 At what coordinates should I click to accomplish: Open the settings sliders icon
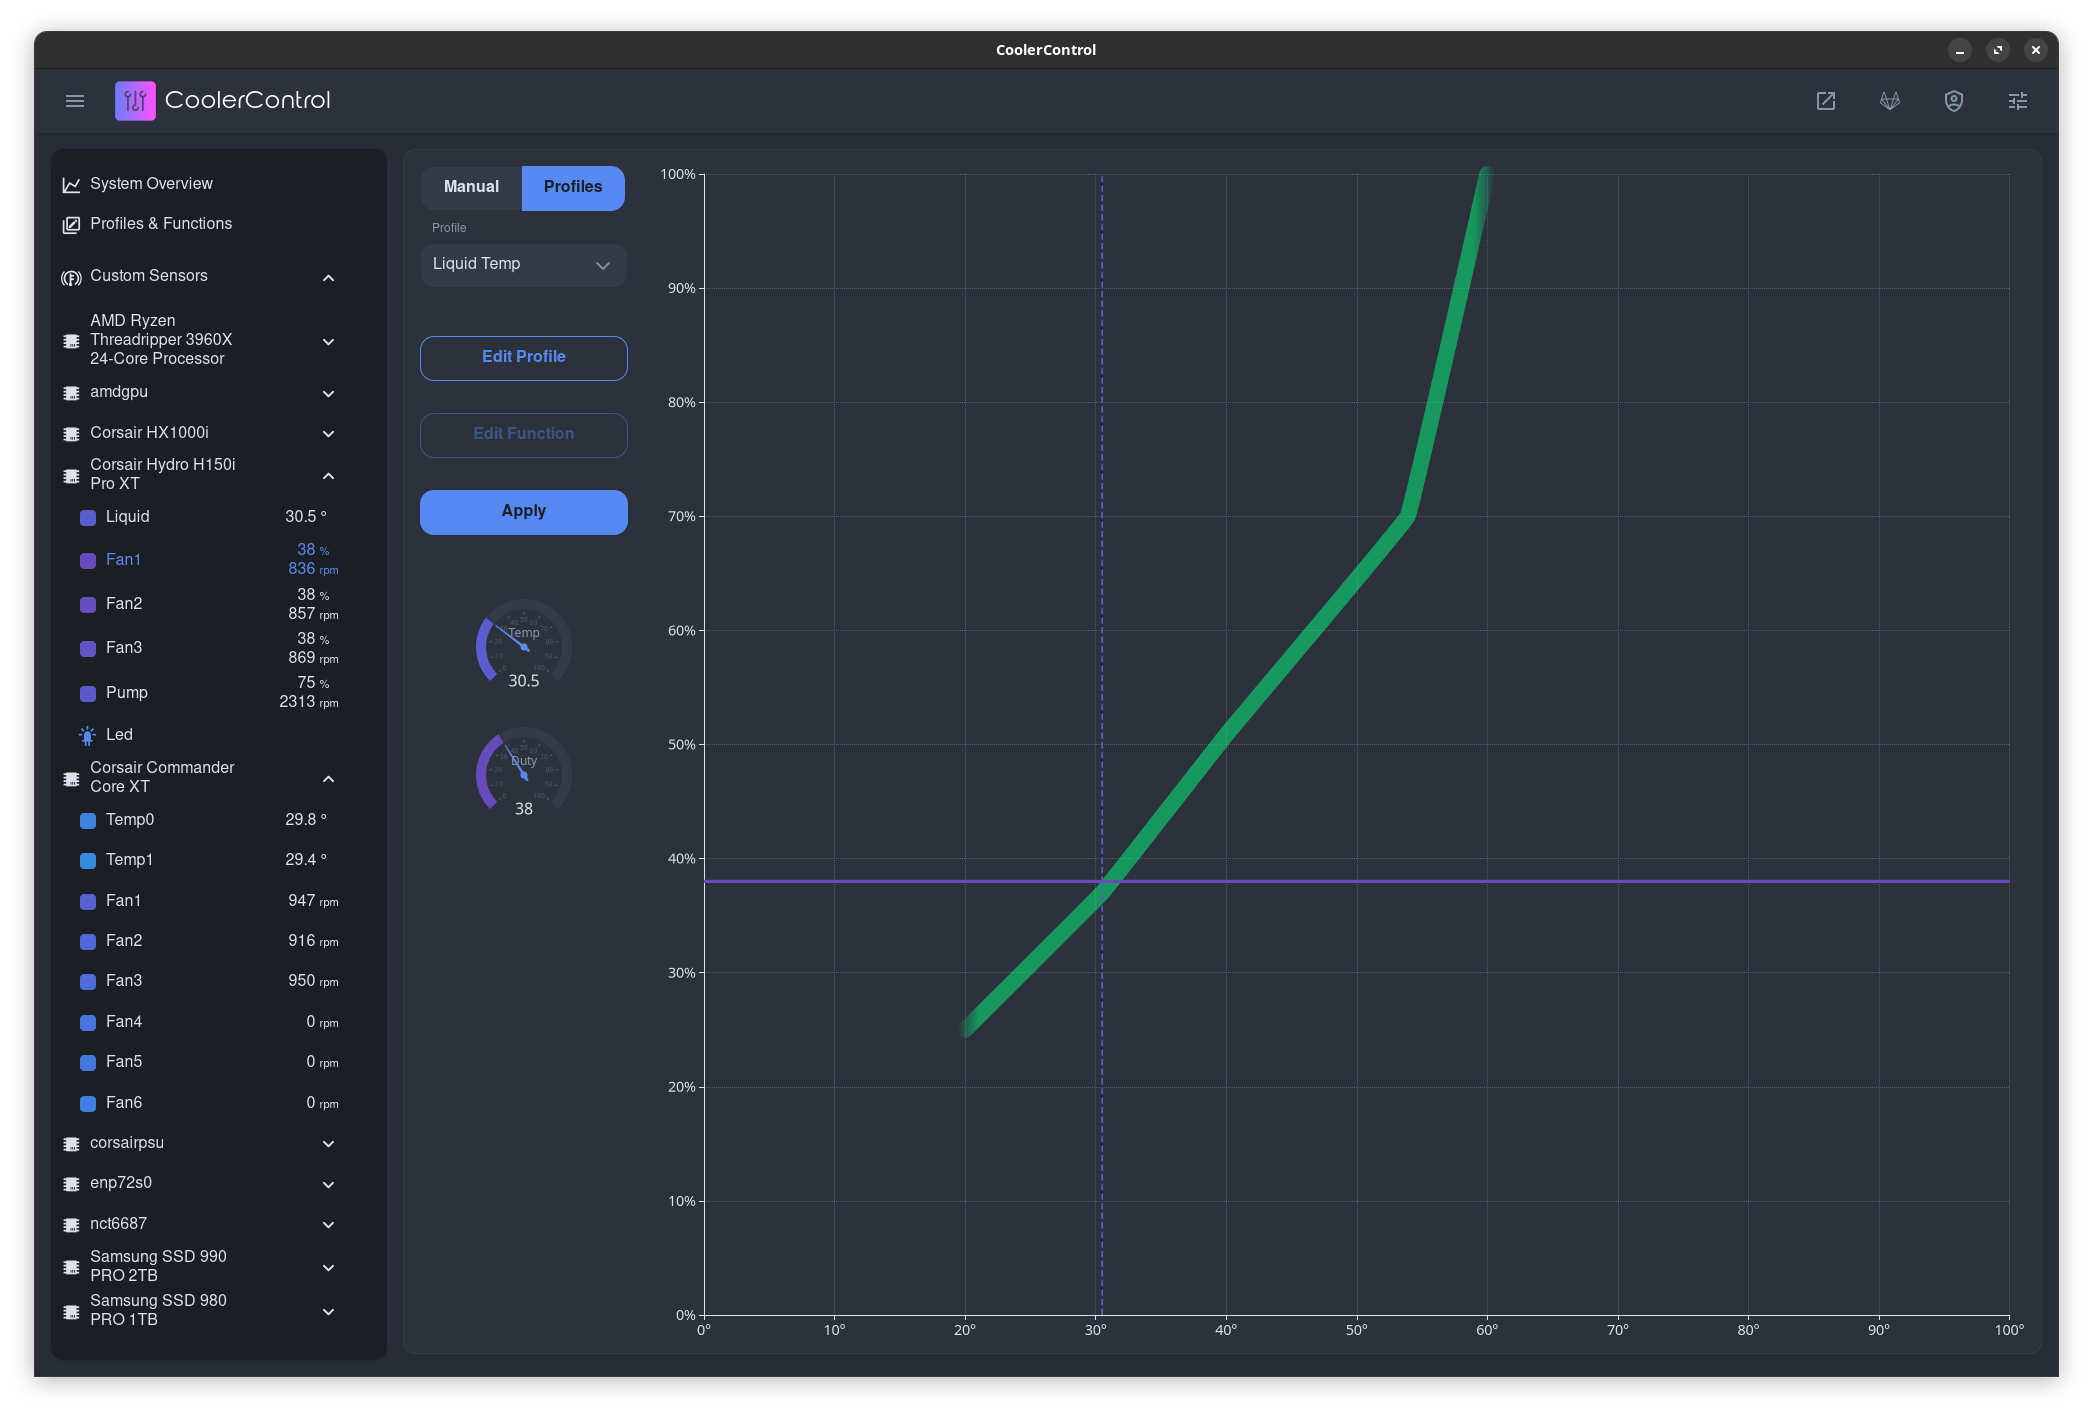click(2018, 101)
